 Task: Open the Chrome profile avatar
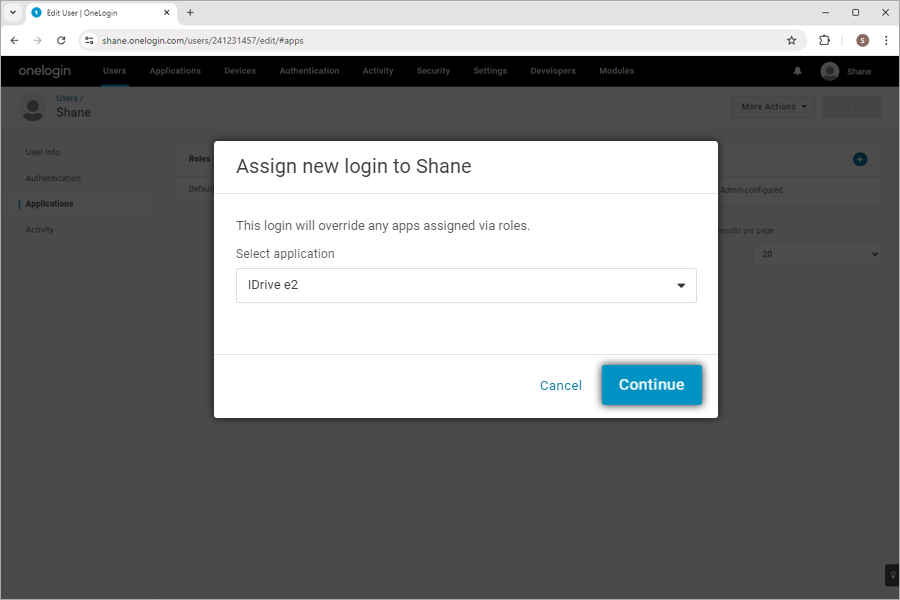coord(862,40)
